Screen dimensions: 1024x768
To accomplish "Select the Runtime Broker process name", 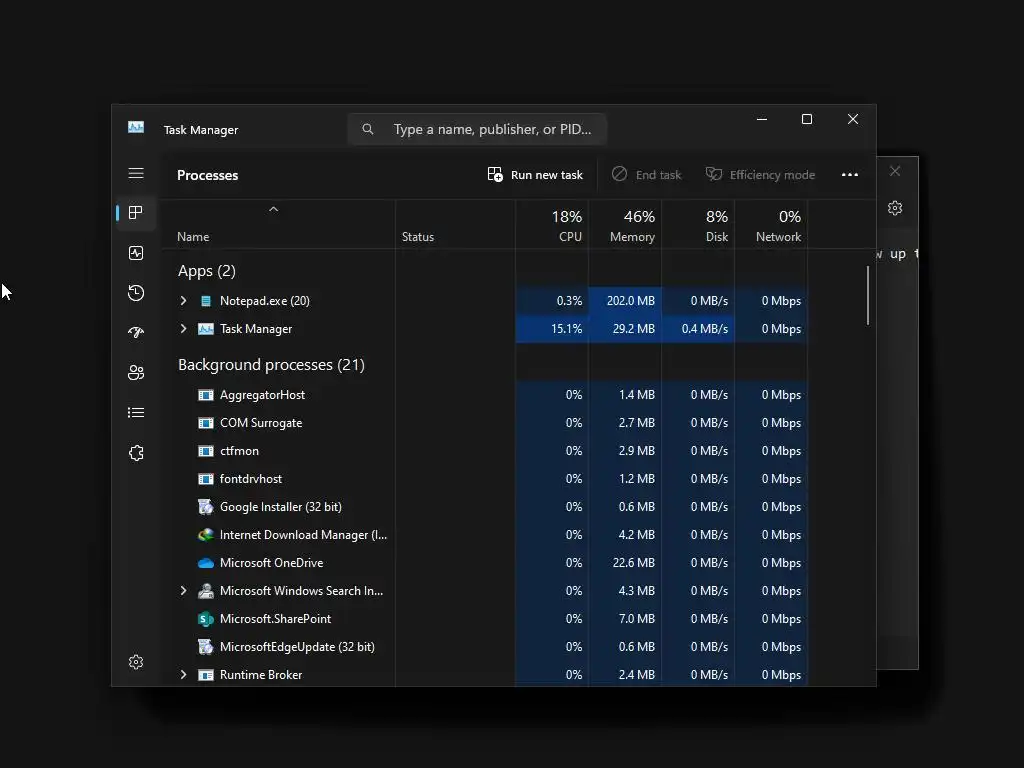I will 261,675.
